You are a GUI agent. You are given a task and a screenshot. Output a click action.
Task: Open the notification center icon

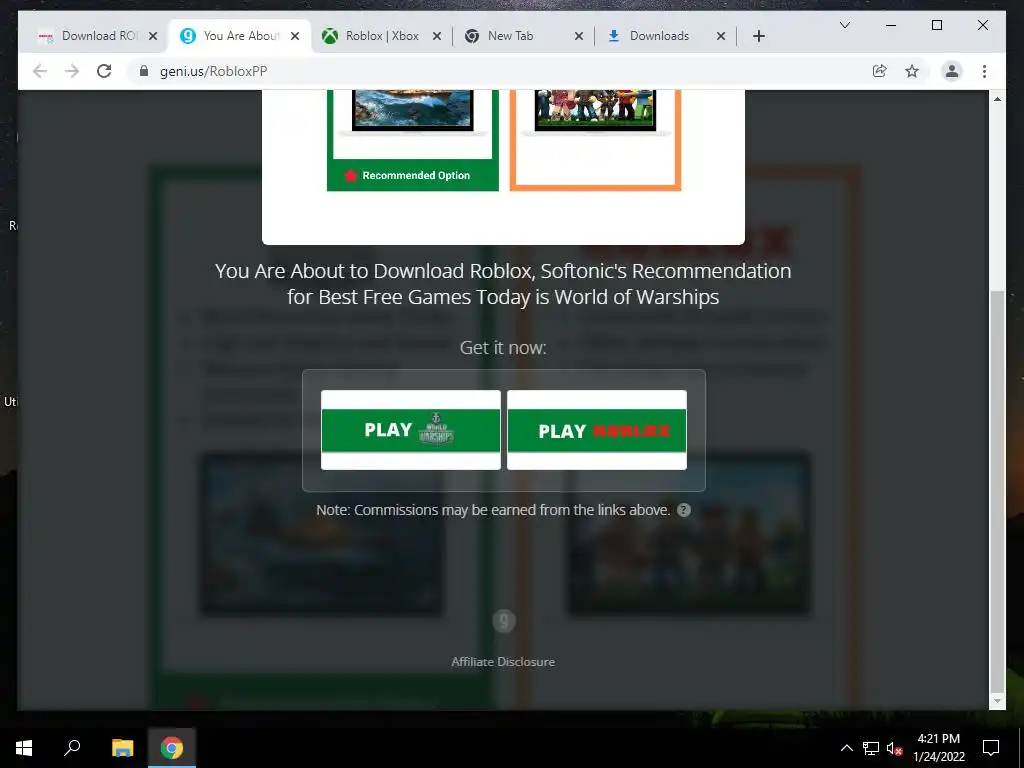[x=991, y=748]
